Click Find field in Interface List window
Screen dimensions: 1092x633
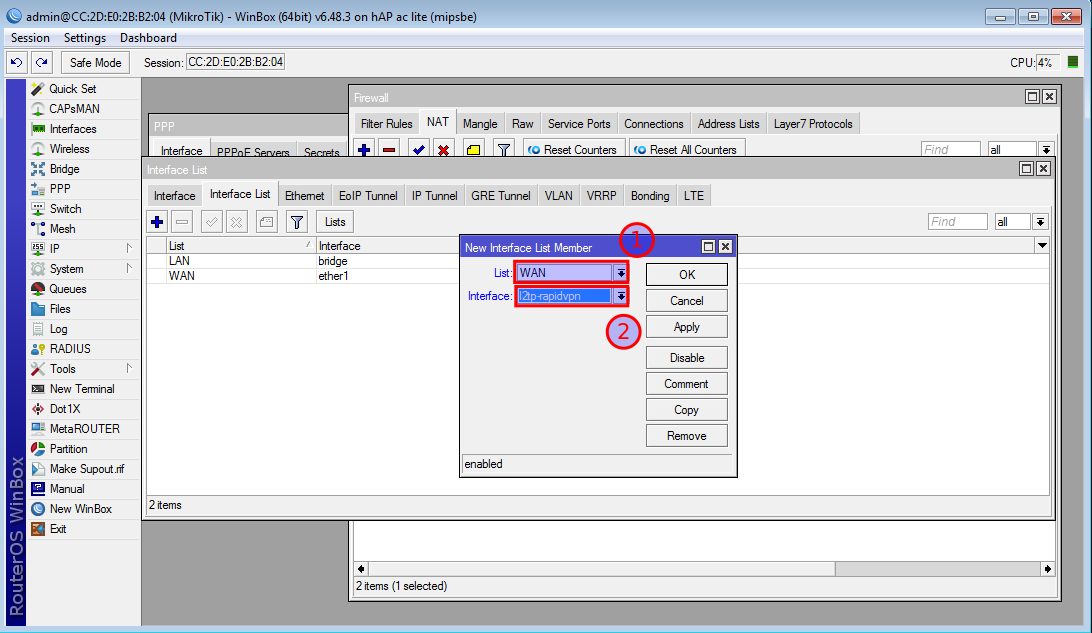958,222
